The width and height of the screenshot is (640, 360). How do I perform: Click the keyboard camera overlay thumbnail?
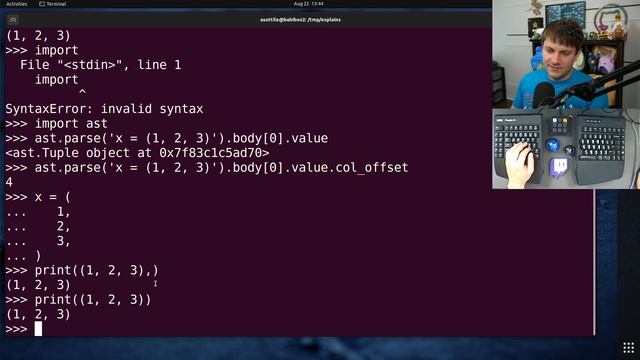pos(566,149)
